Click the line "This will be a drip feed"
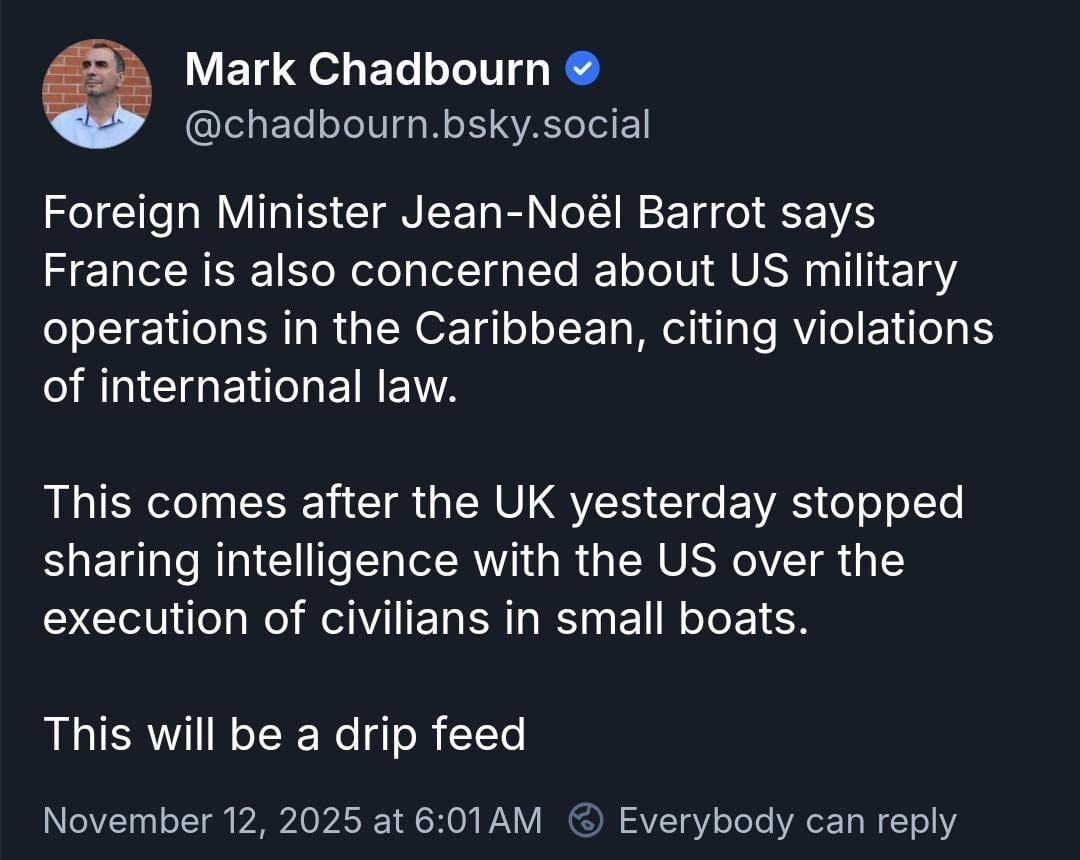The height and width of the screenshot is (860, 1080). (x=284, y=735)
